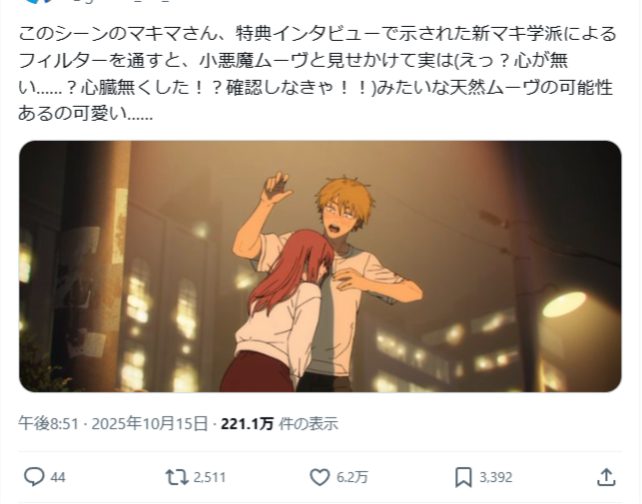Click the 件の表示 views label
This screenshot has width=642, height=504.
click(x=308, y=423)
